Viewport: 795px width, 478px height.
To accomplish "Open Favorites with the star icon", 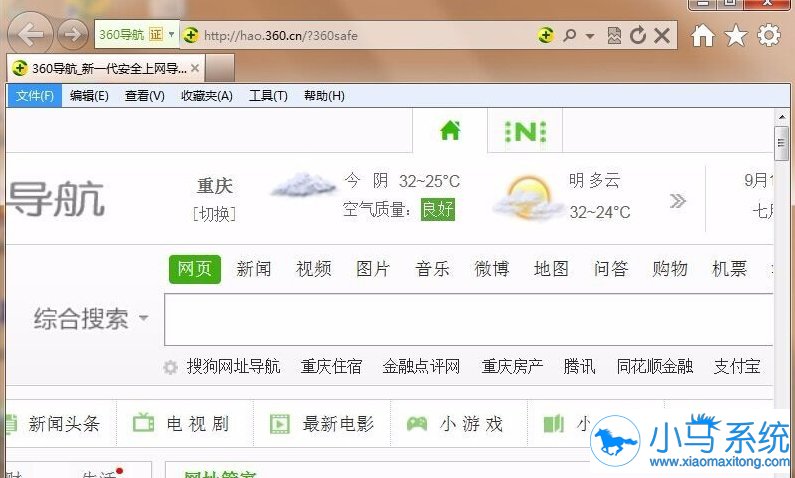I will 736,35.
